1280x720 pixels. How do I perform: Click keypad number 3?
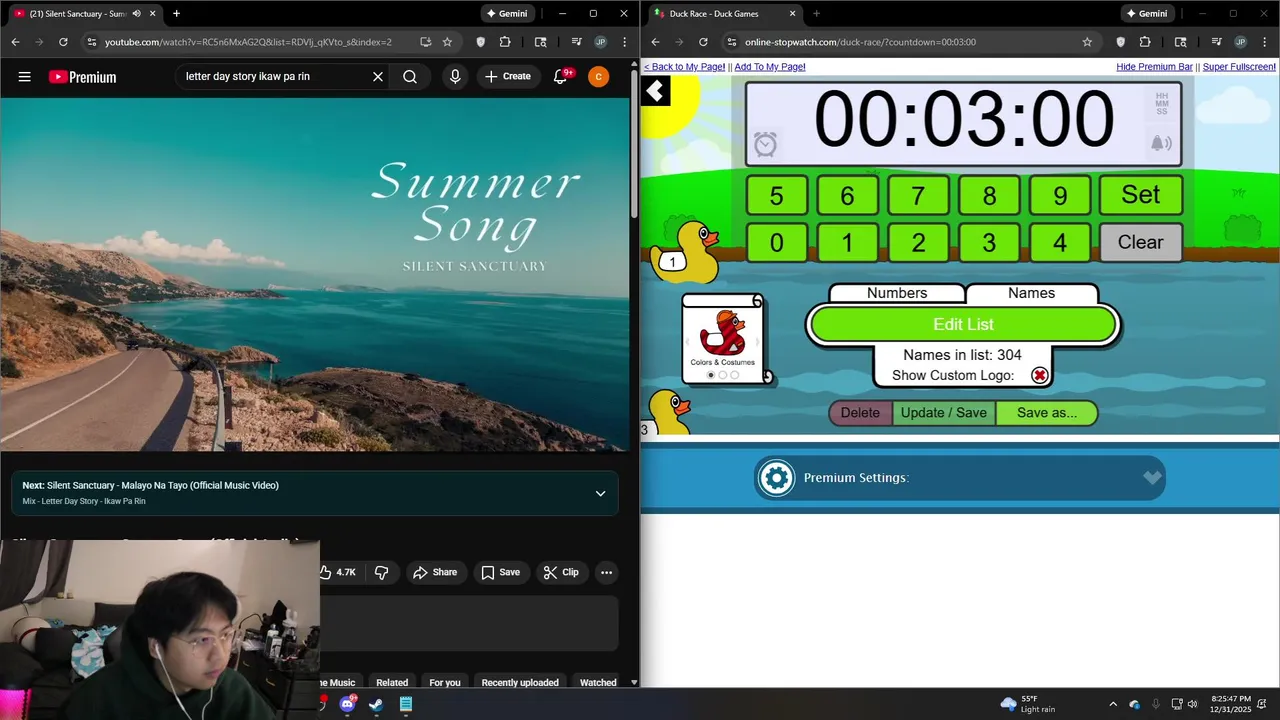(989, 242)
